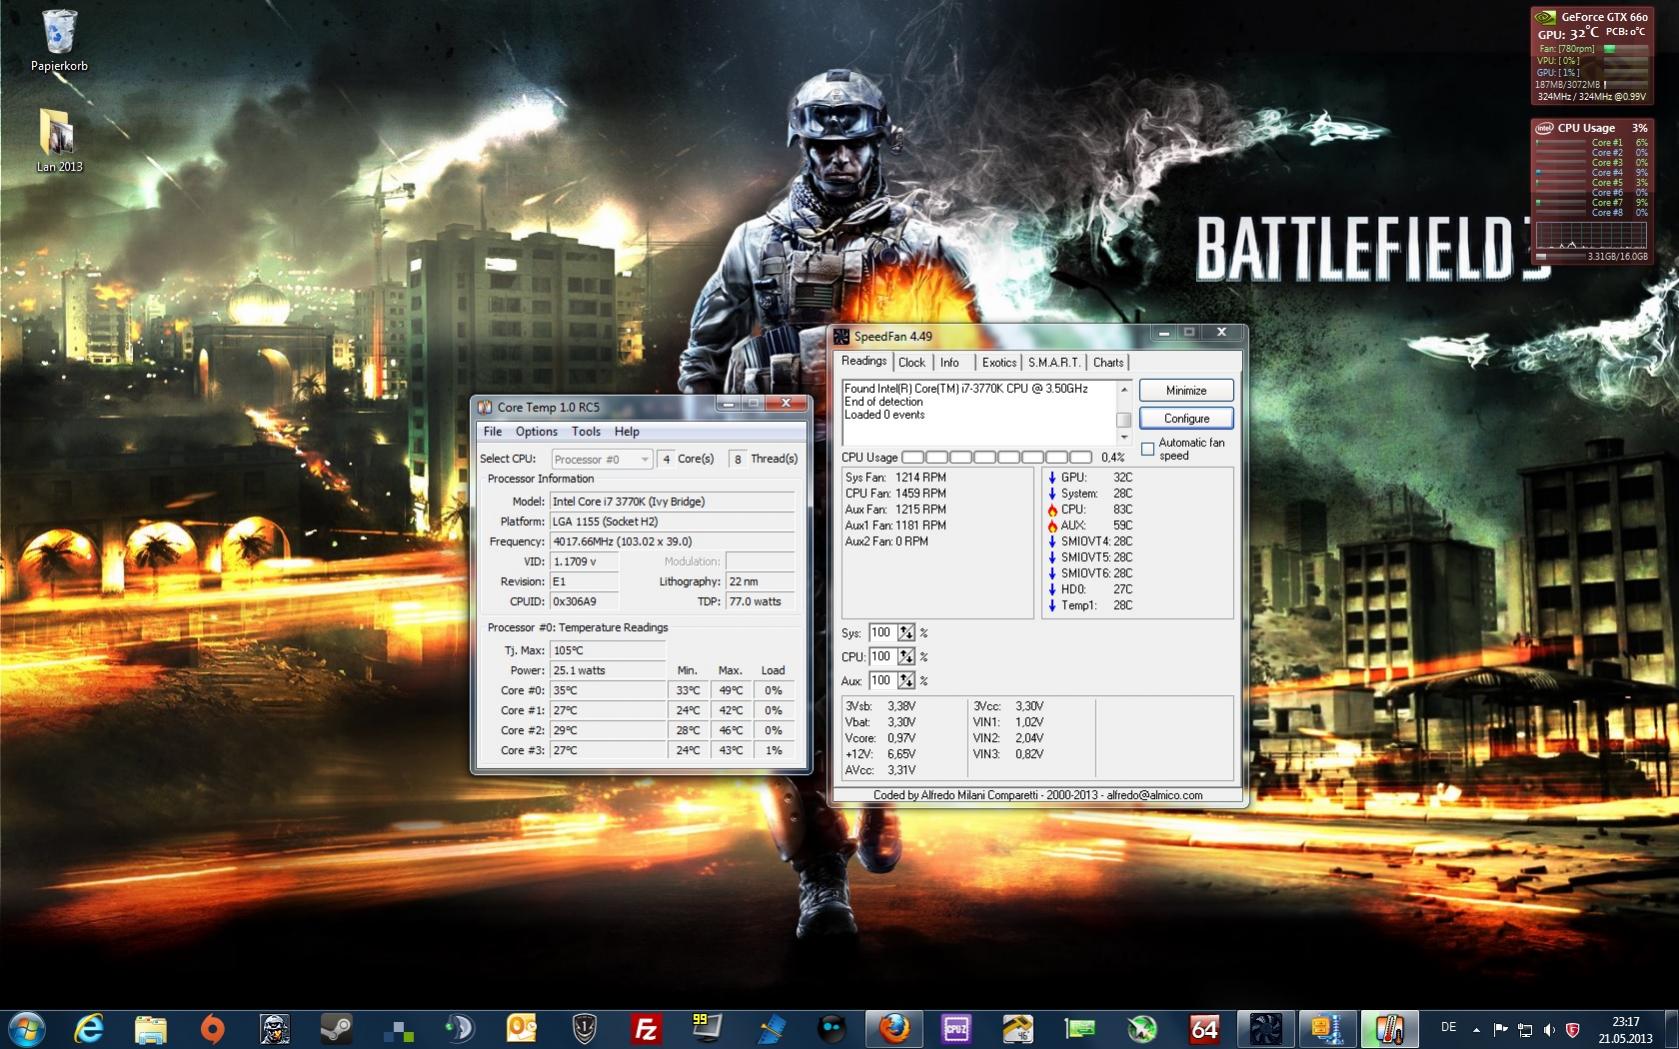Click the Core Temp Frequency value
The image size is (1679, 1049).
(x=672, y=542)
